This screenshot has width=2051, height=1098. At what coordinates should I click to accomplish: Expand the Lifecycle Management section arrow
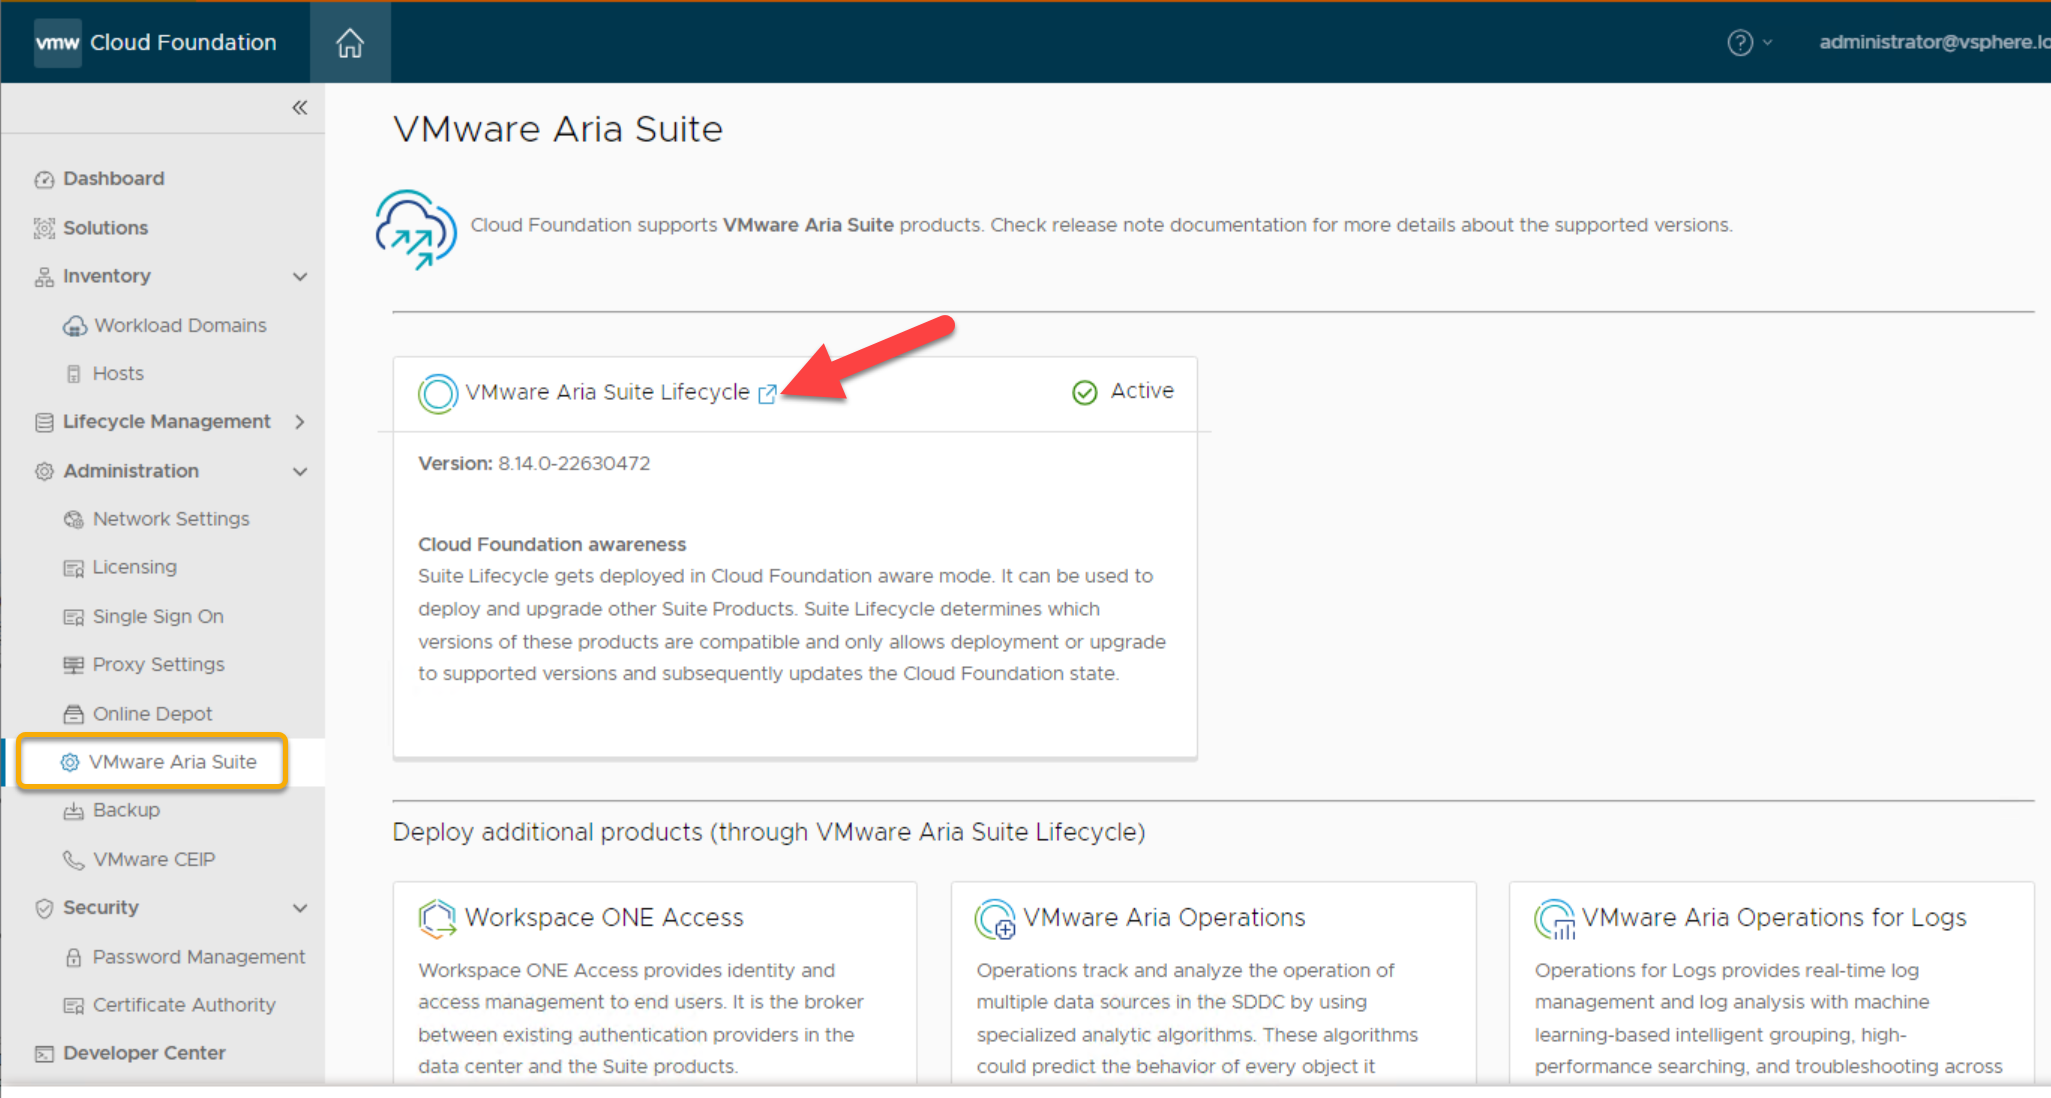point(299,422)
